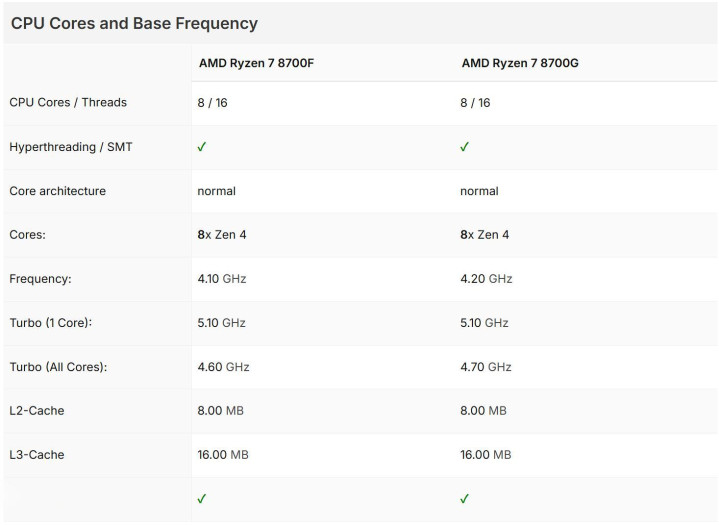This screenshot has height=525, width=719.
Task: Click the bottom-row checkmark under 8700F
Action: pyautogui.click(x=202, y=498)
